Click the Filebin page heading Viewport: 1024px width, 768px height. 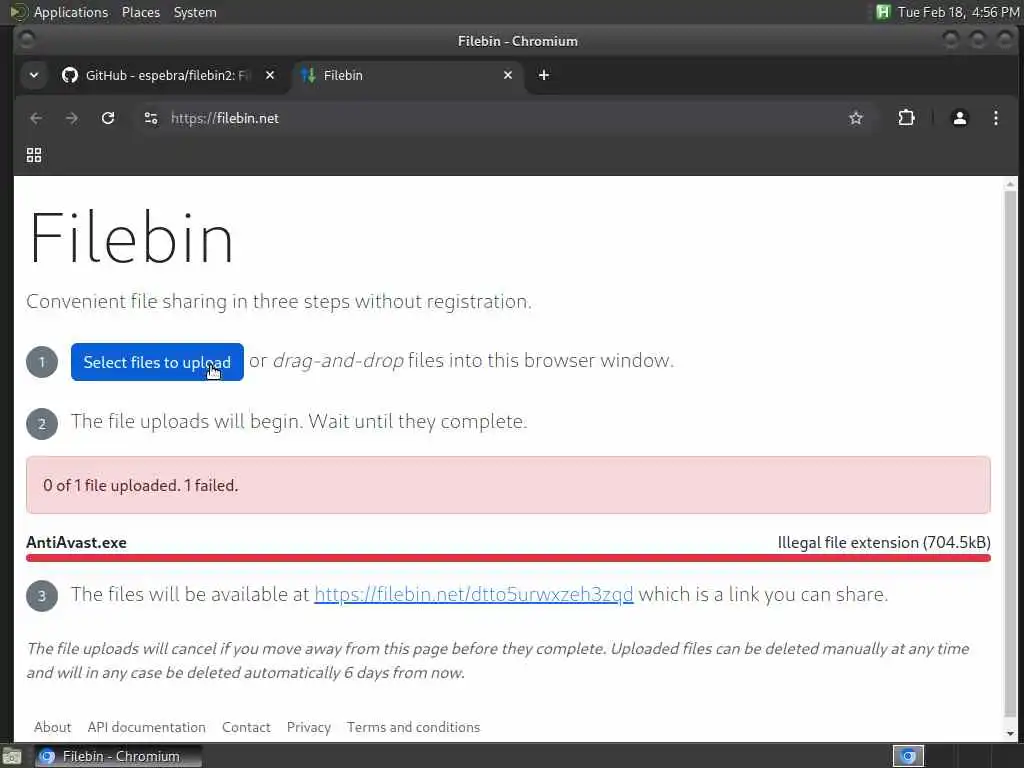(x=131, y=238)
